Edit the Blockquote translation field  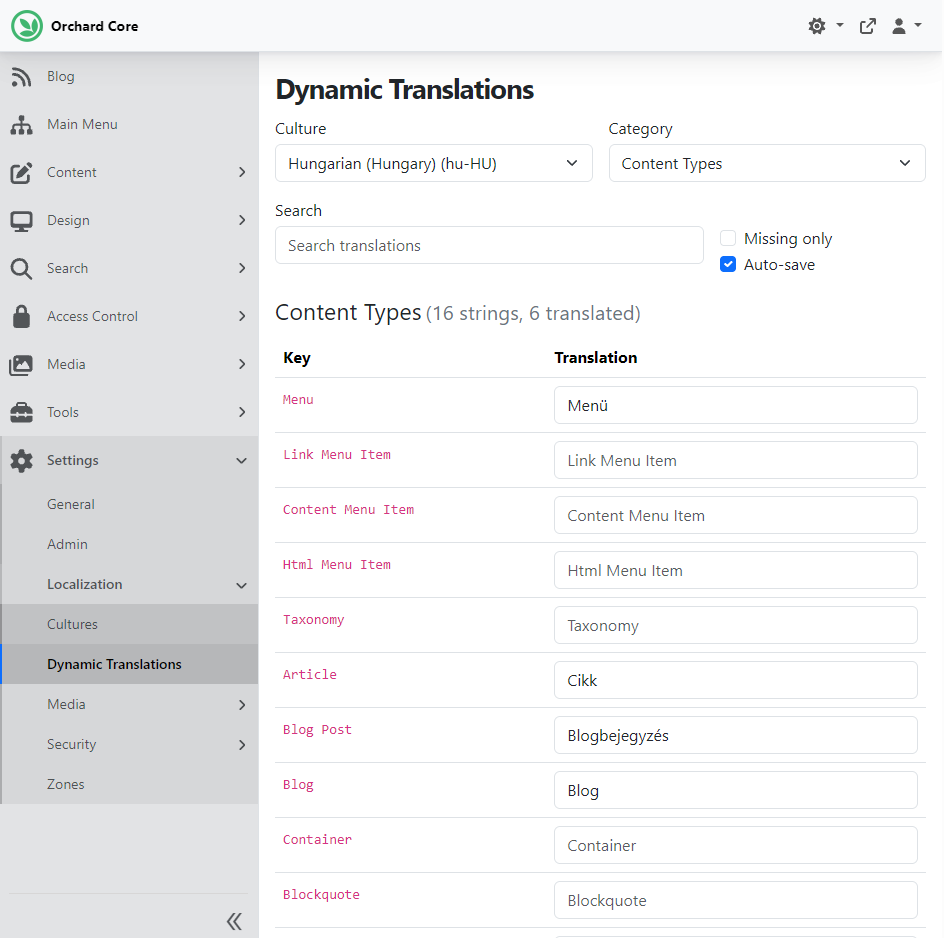click(x=736, y=900)
